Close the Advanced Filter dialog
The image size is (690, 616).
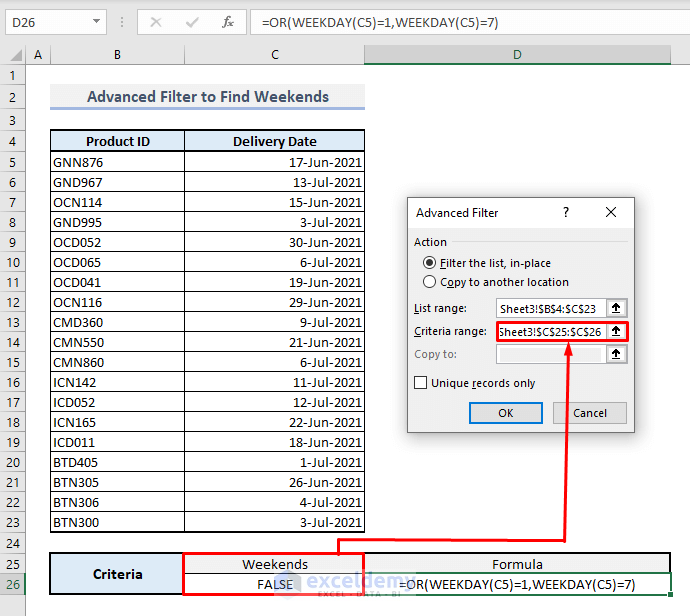coord(611,213)
